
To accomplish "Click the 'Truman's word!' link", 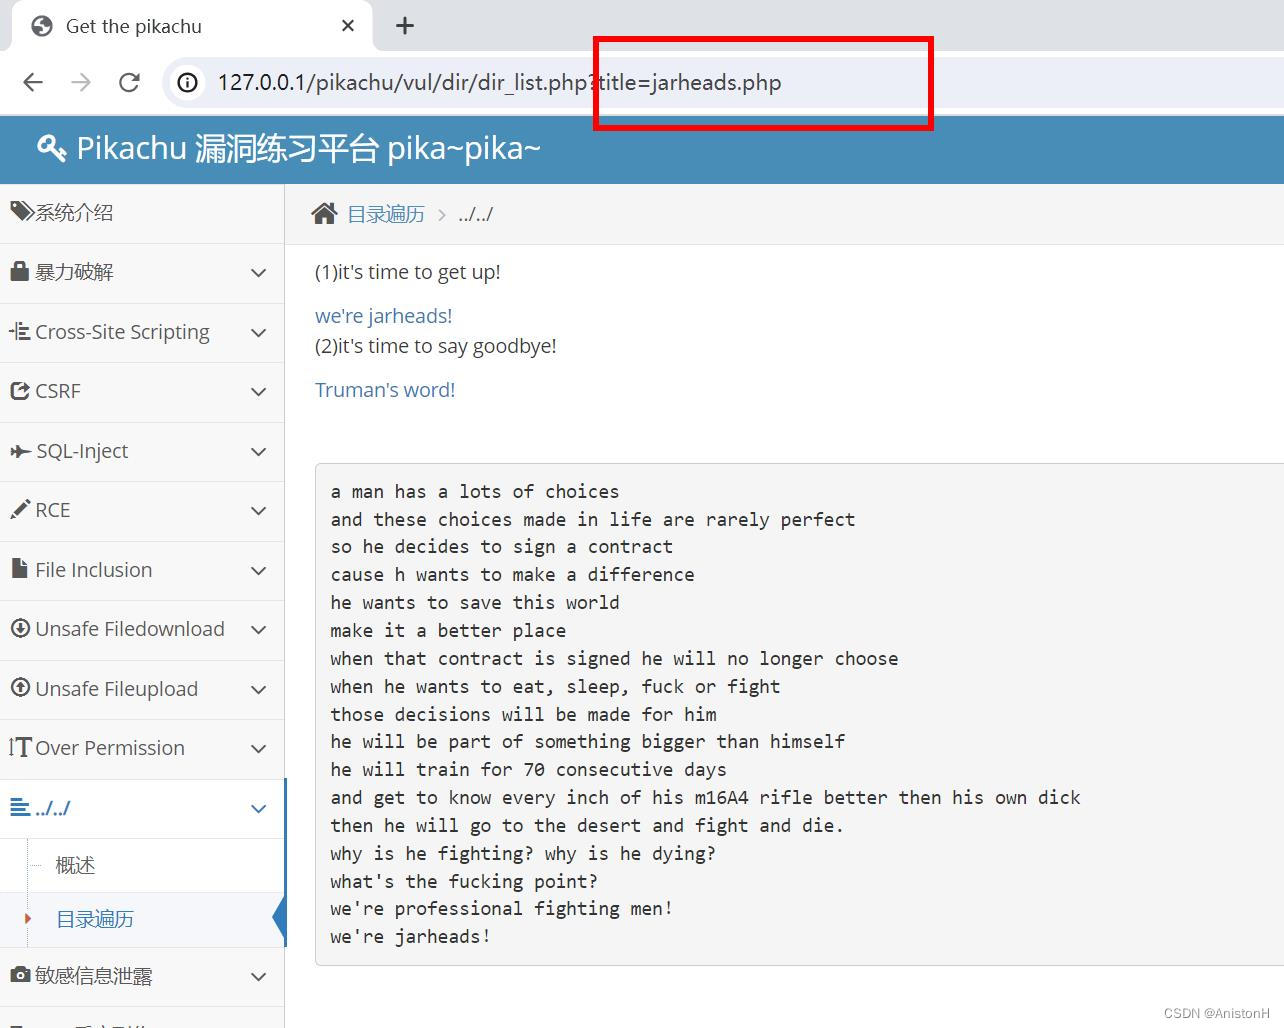I will tap(385, 390).
